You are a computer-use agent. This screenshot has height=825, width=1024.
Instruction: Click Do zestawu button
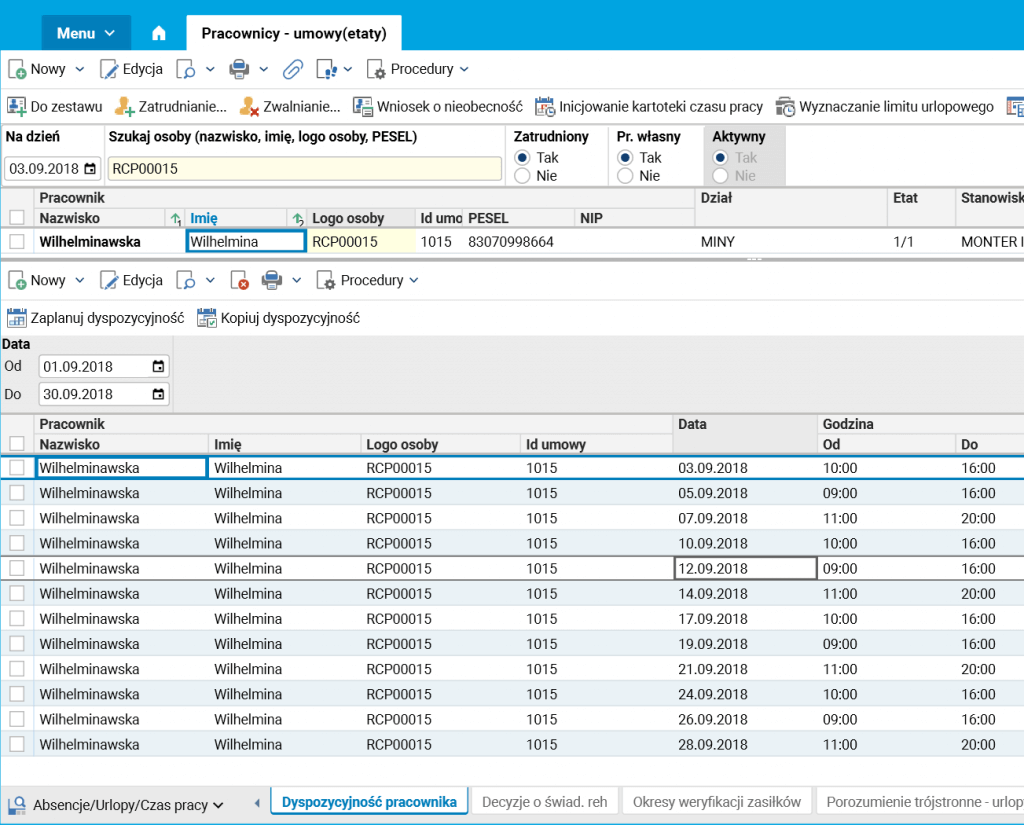point(55,106)
